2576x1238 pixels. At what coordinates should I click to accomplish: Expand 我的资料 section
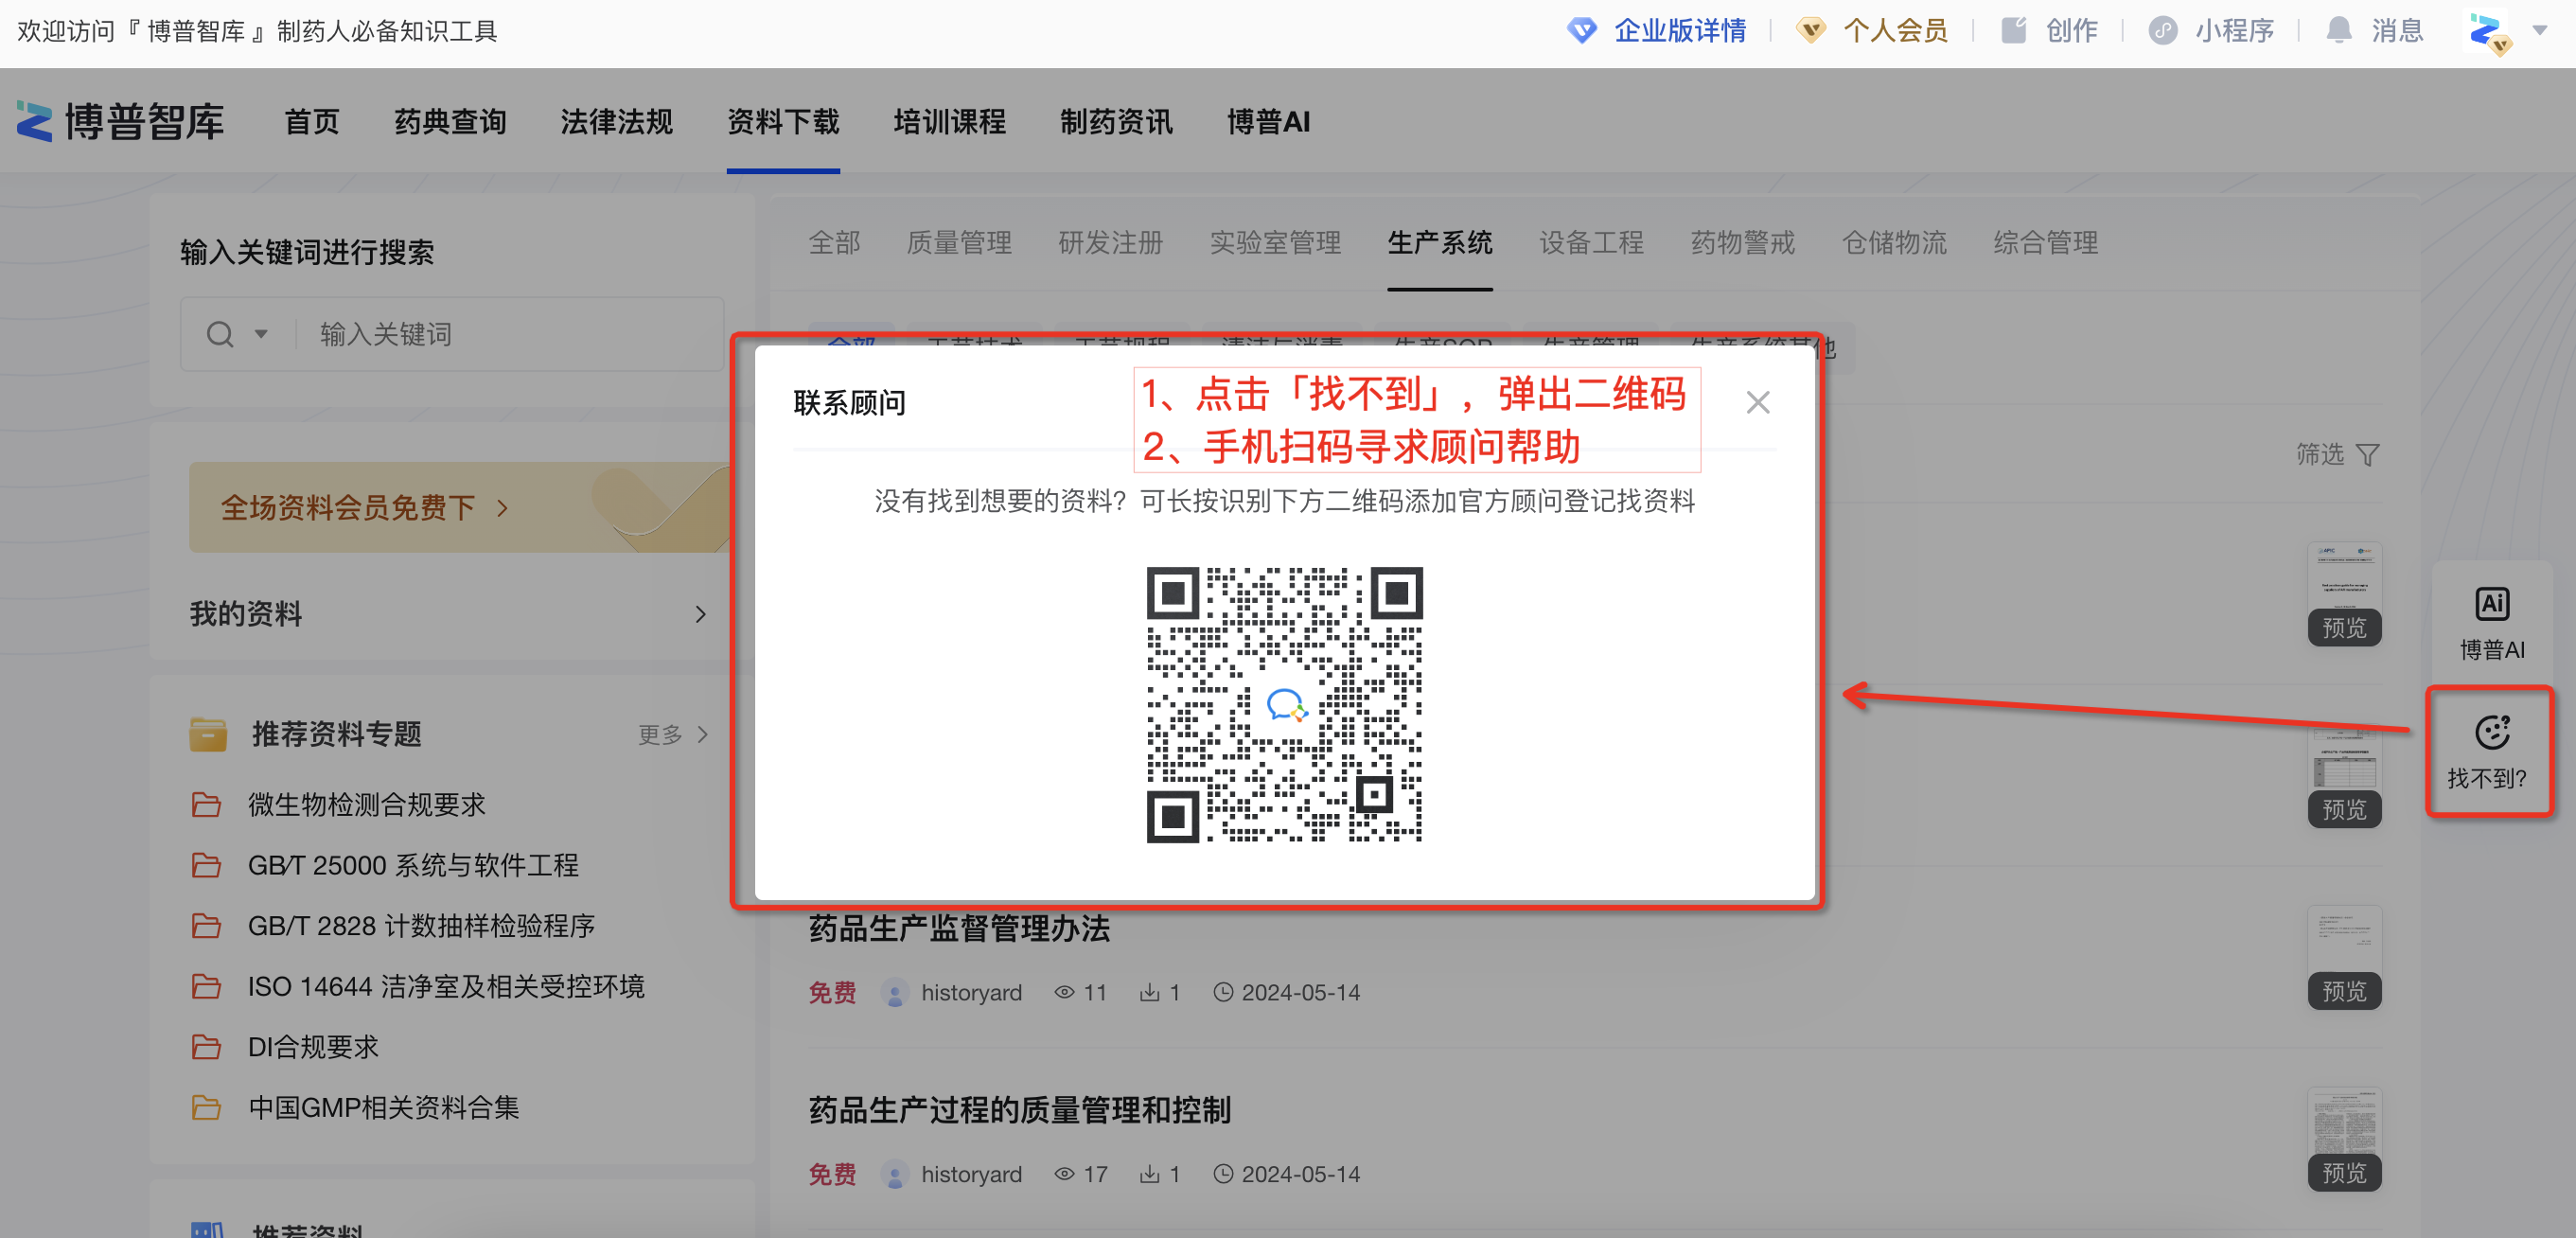[448, 613]
